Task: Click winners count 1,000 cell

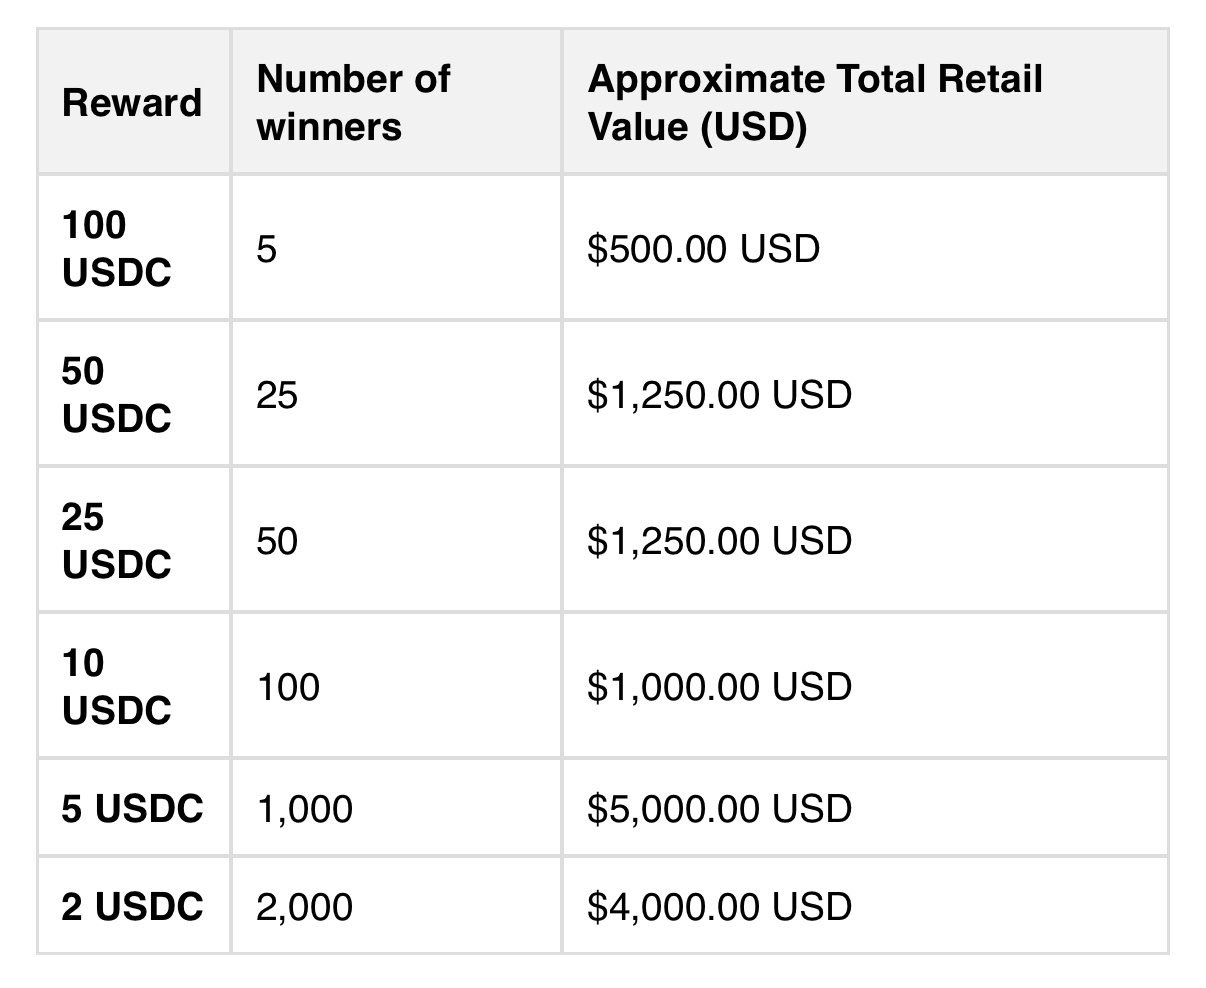Action: [x=304, y=809]
